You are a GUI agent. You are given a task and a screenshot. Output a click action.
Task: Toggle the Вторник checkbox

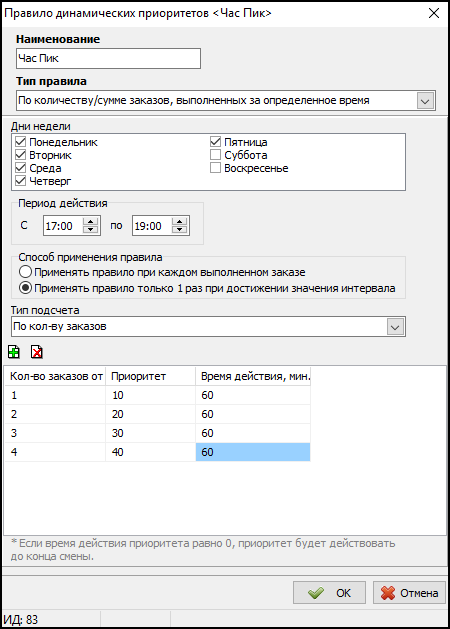(x=20, y=154)
